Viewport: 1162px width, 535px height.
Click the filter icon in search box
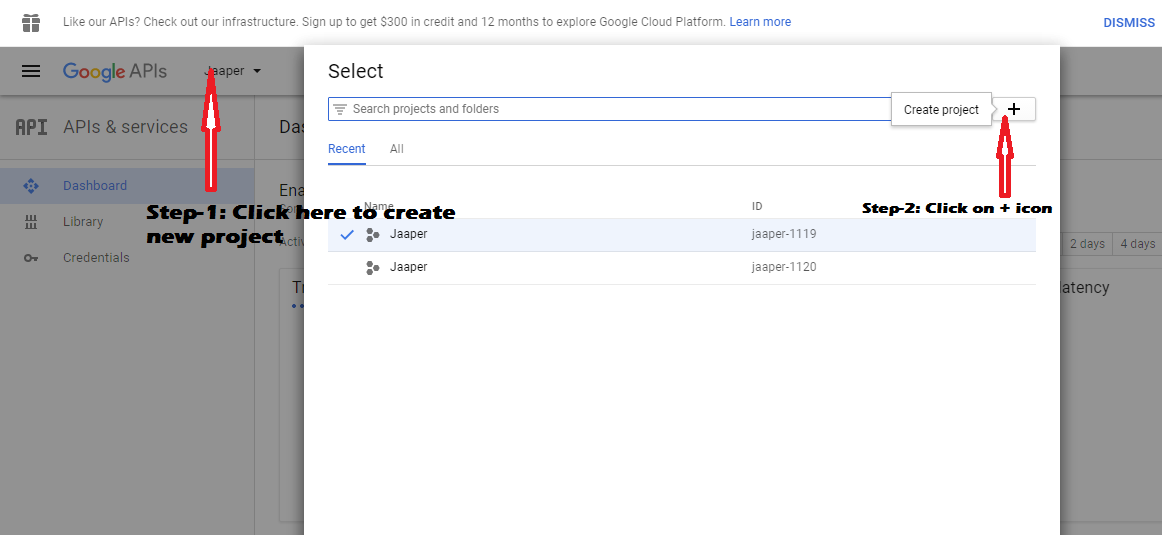tap(340, 110)
